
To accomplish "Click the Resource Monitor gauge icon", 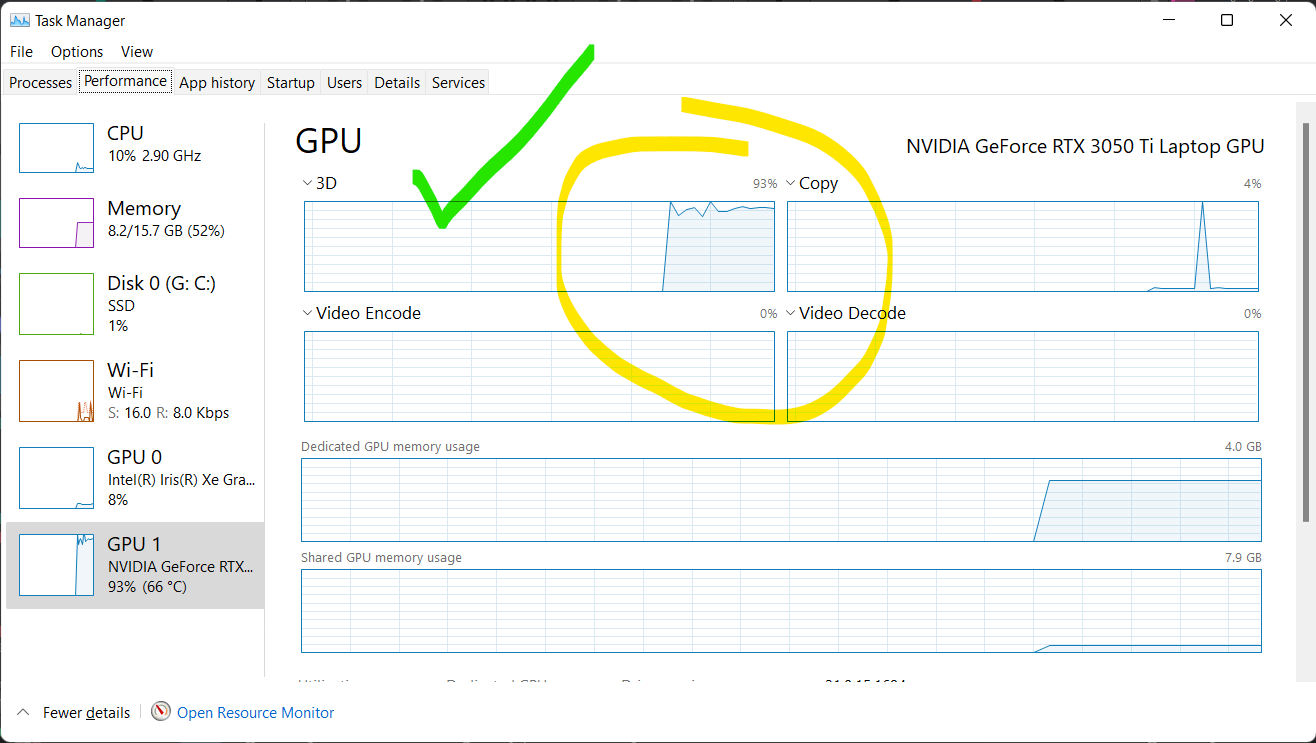I will pos(161,712).
